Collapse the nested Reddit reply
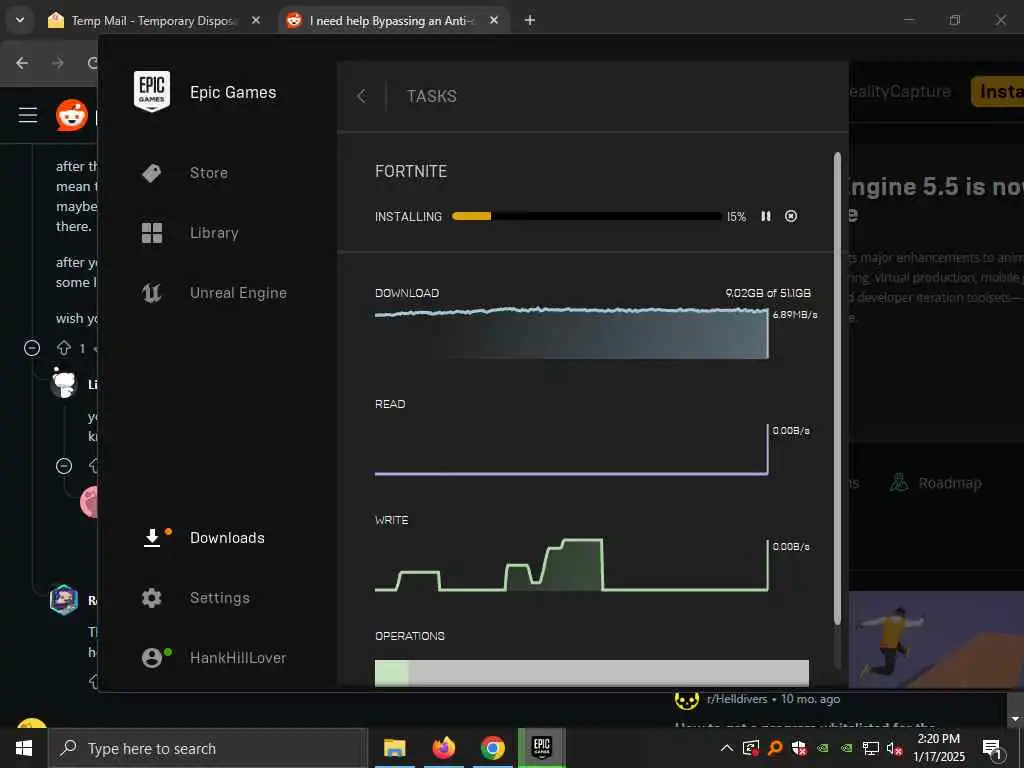This screenshot has height=768, width=1024. (64, 466)
